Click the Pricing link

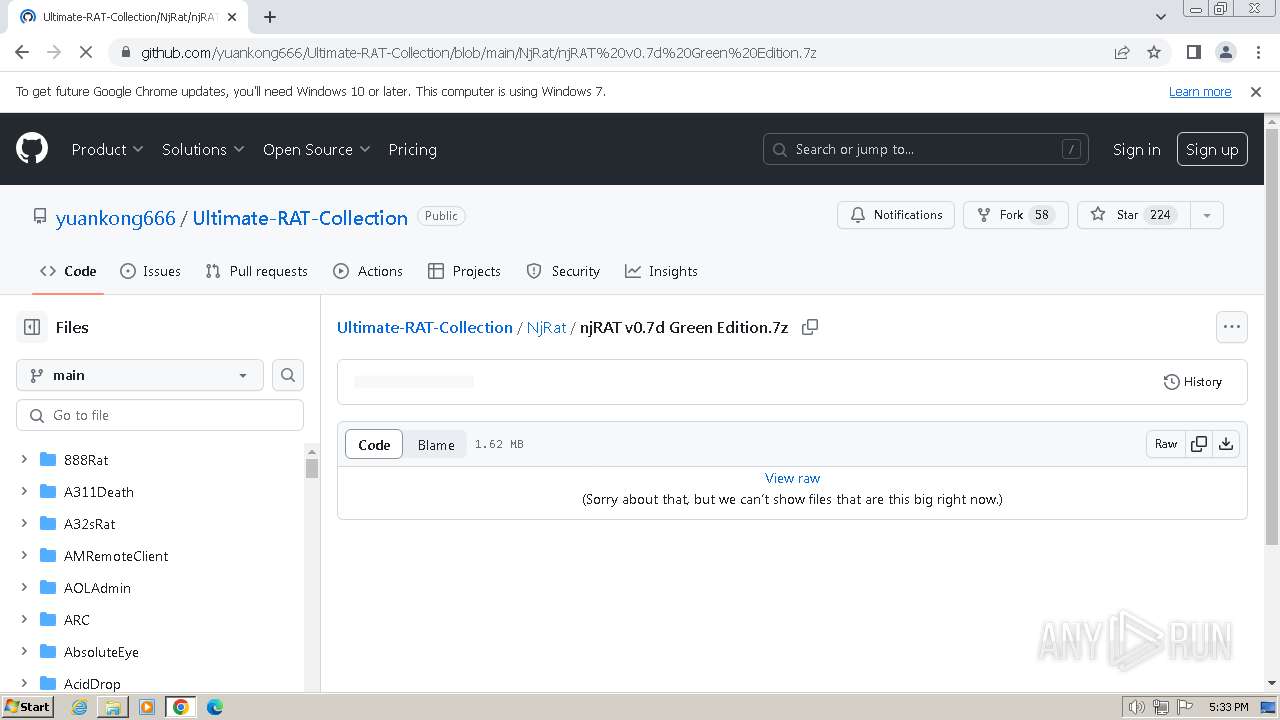pos(412,149)
